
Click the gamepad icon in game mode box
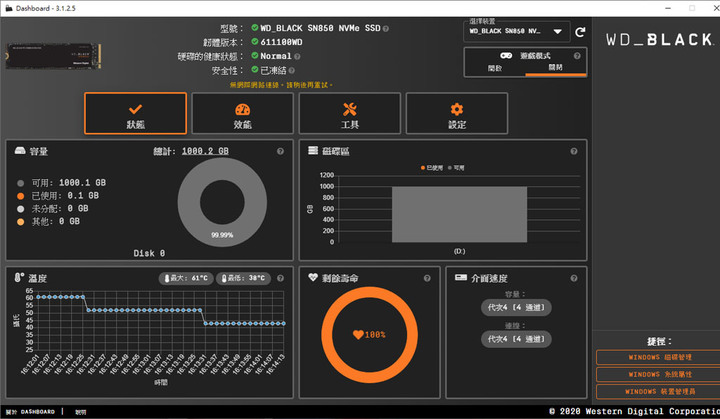click(506, 56)
